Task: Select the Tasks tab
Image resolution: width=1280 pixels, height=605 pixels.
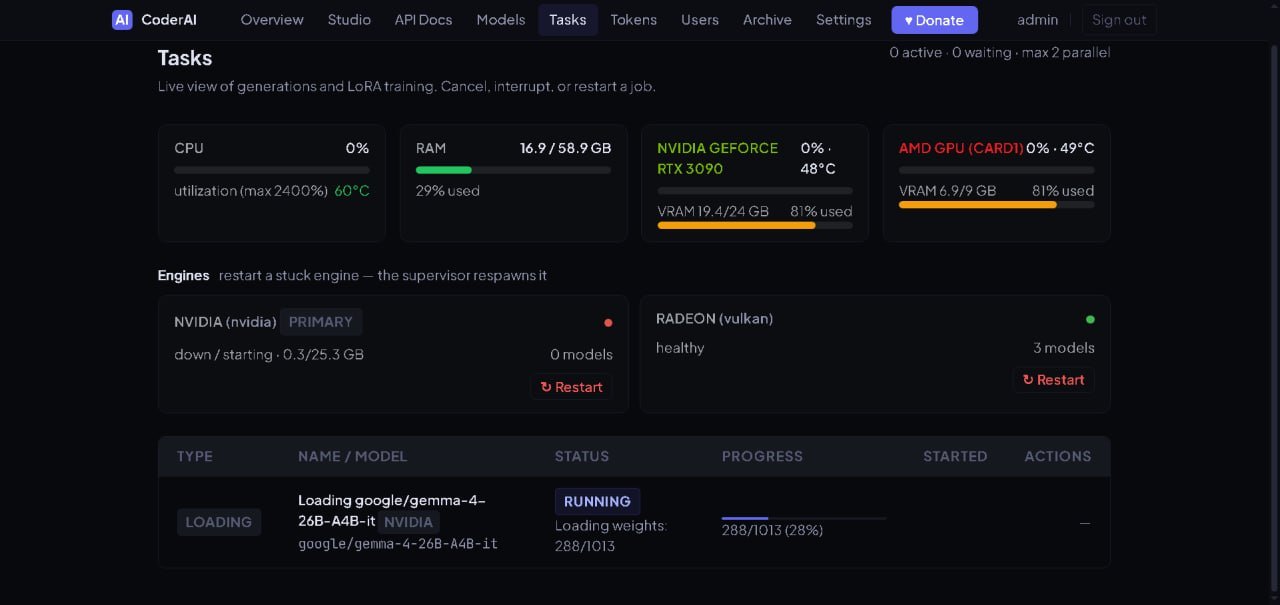Action: click(568, 20)
